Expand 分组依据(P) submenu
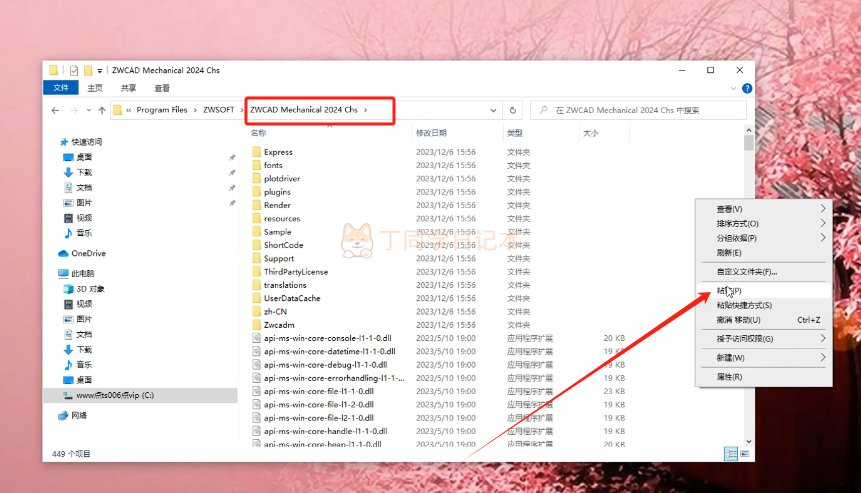This screenshot has height=493, width=861. tap(764, 238)
